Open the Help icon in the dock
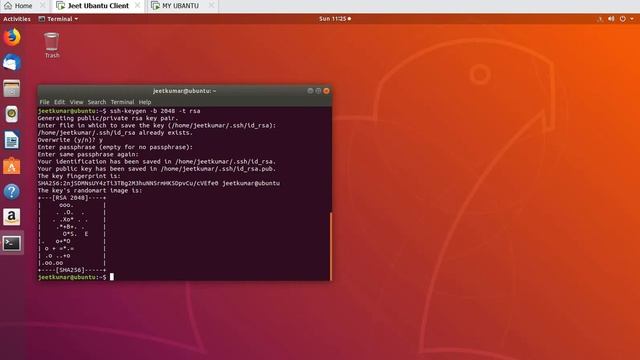Image resolution: width=640 pixels, height=360 pixels. coord(12,191)
